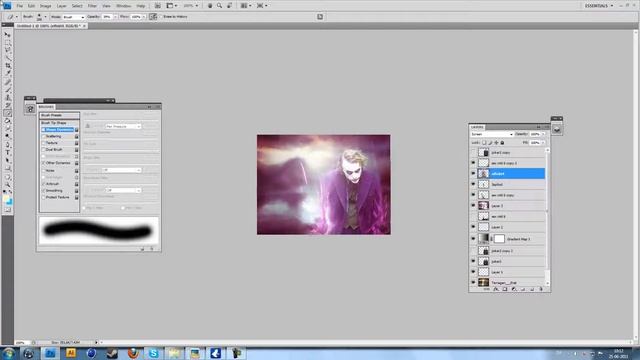Viewport: 640px width, 360px height.
Task: Enable airbrush icon in options bar
Action: tap(153, 17)
